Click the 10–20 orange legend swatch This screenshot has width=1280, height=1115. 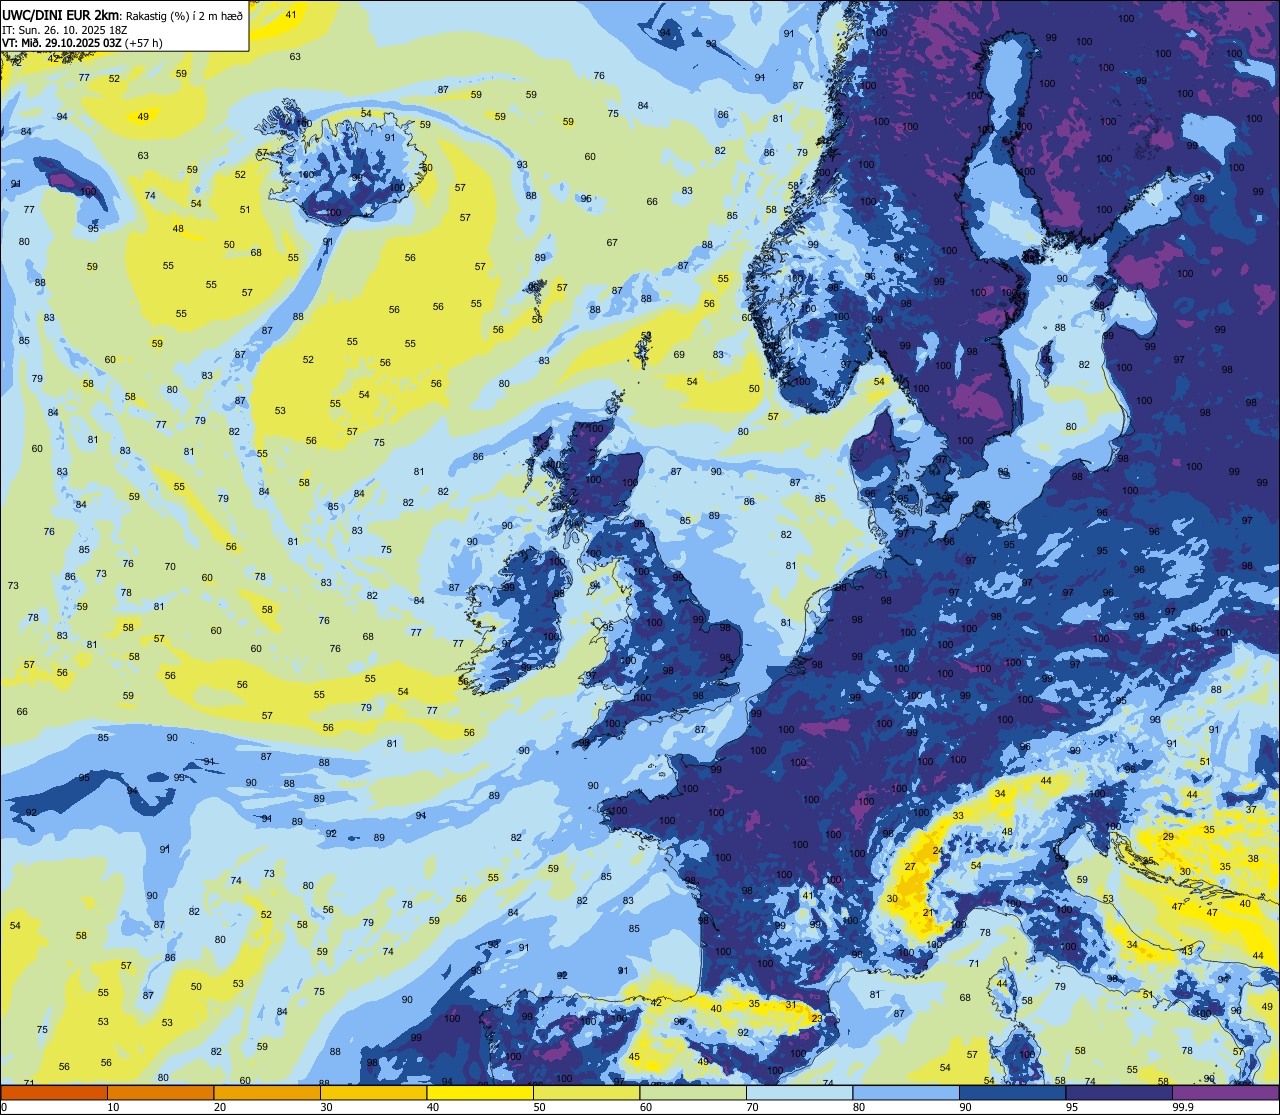click(160, 1093)
